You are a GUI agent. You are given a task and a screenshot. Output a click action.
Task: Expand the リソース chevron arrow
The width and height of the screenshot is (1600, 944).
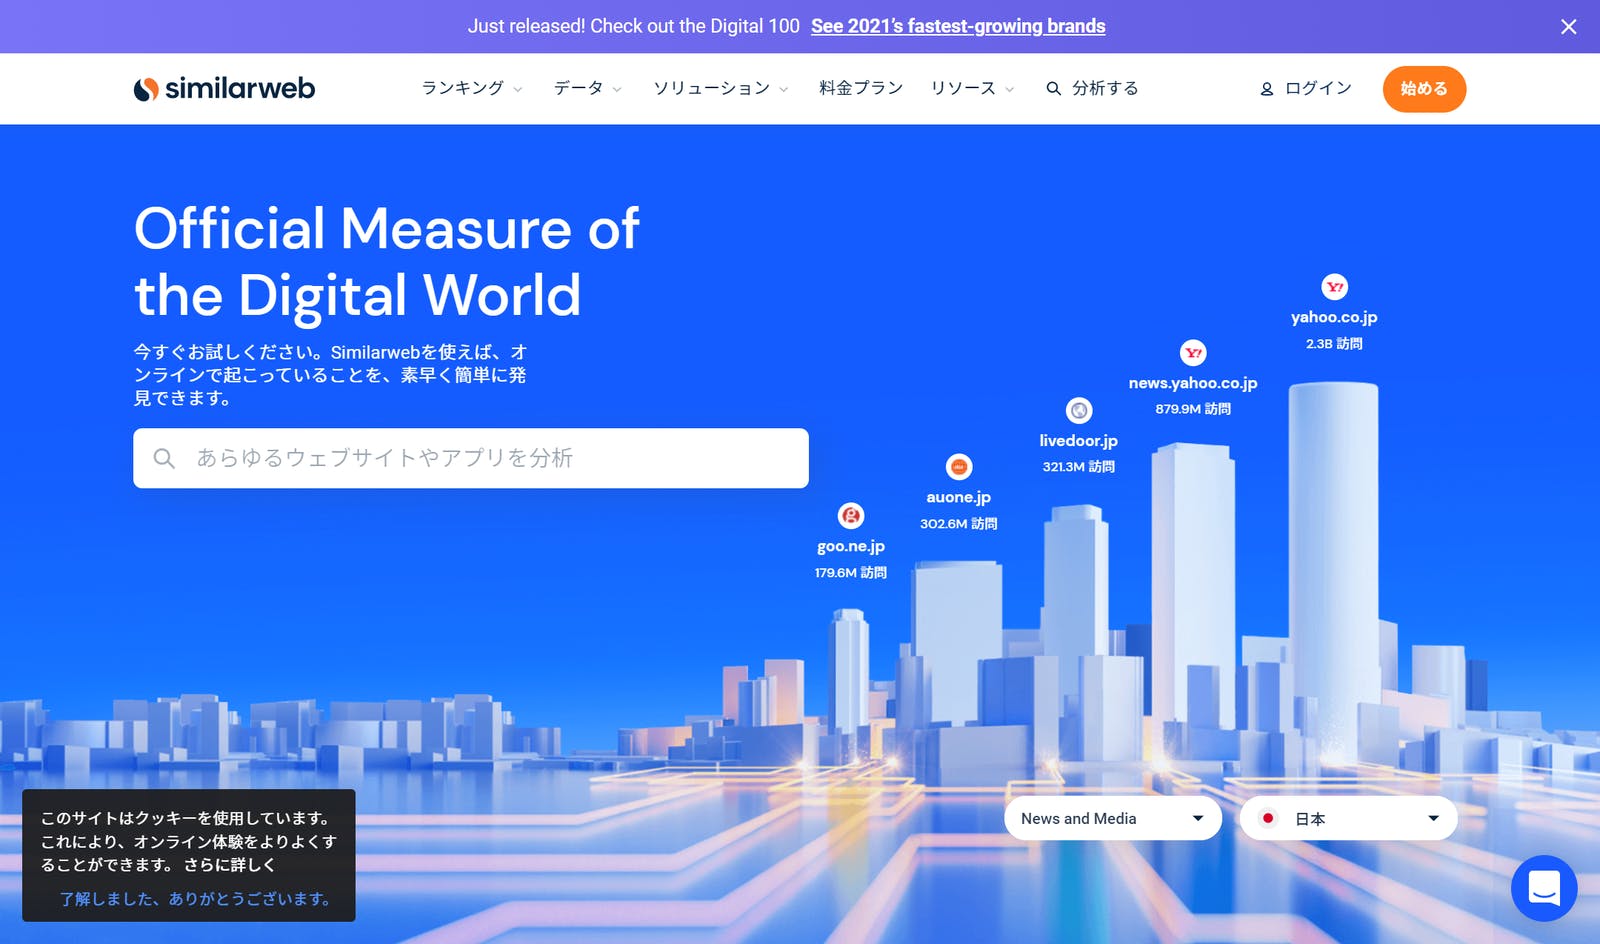click(x=1010, y=89)
